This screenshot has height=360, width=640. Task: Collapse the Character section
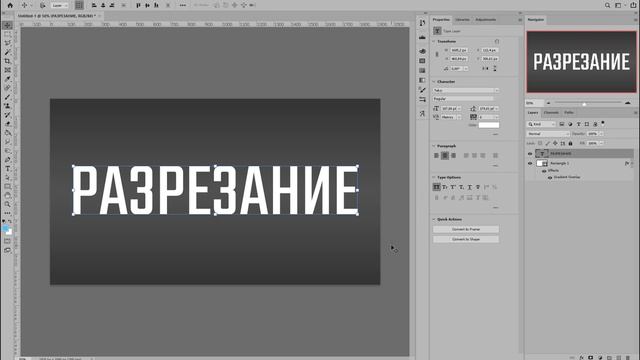coord(434,82)
